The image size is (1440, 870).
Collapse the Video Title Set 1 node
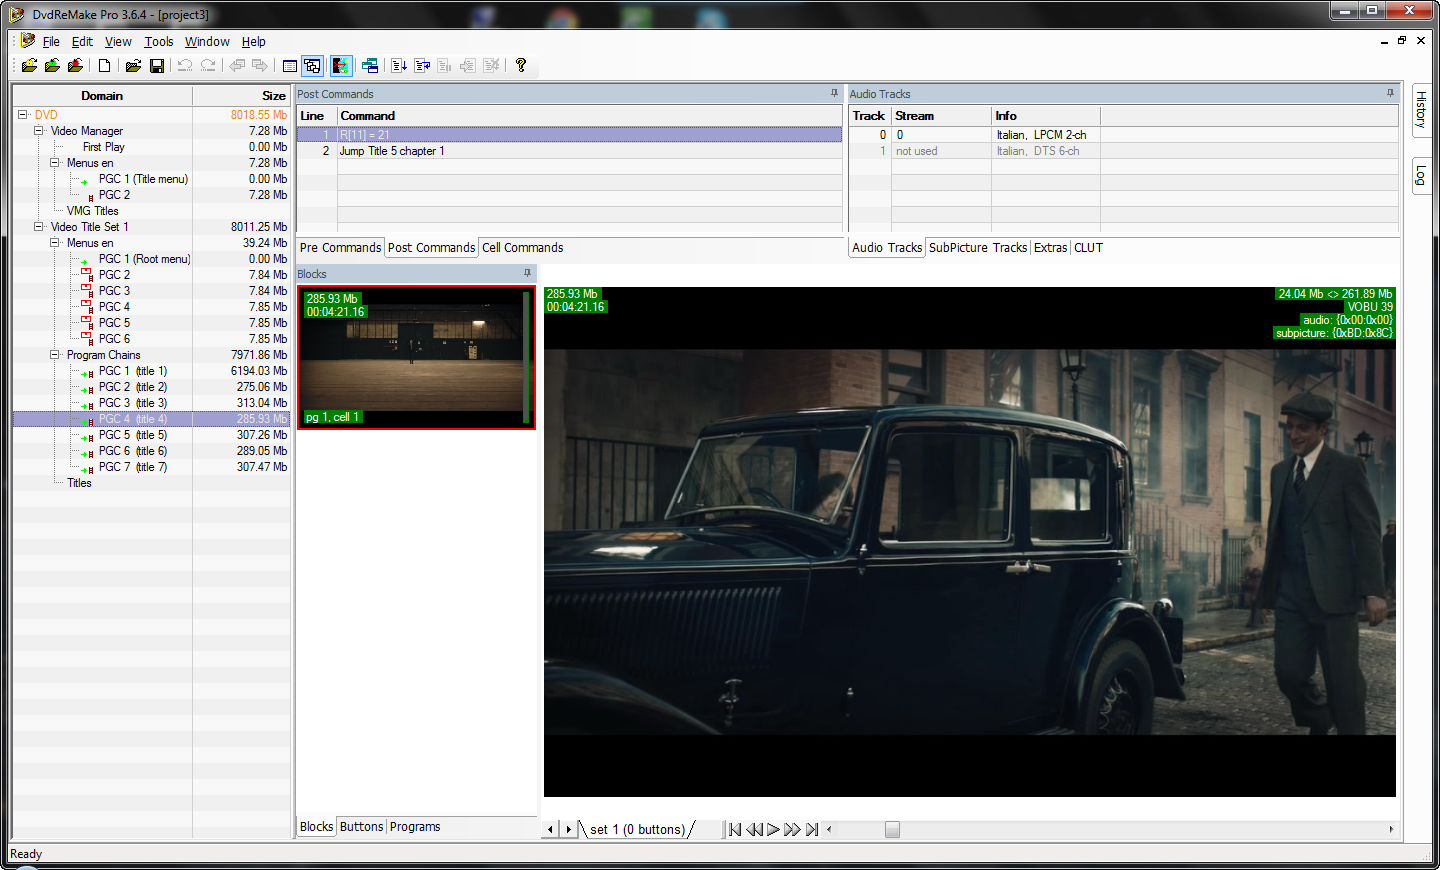tap(39, 227)
